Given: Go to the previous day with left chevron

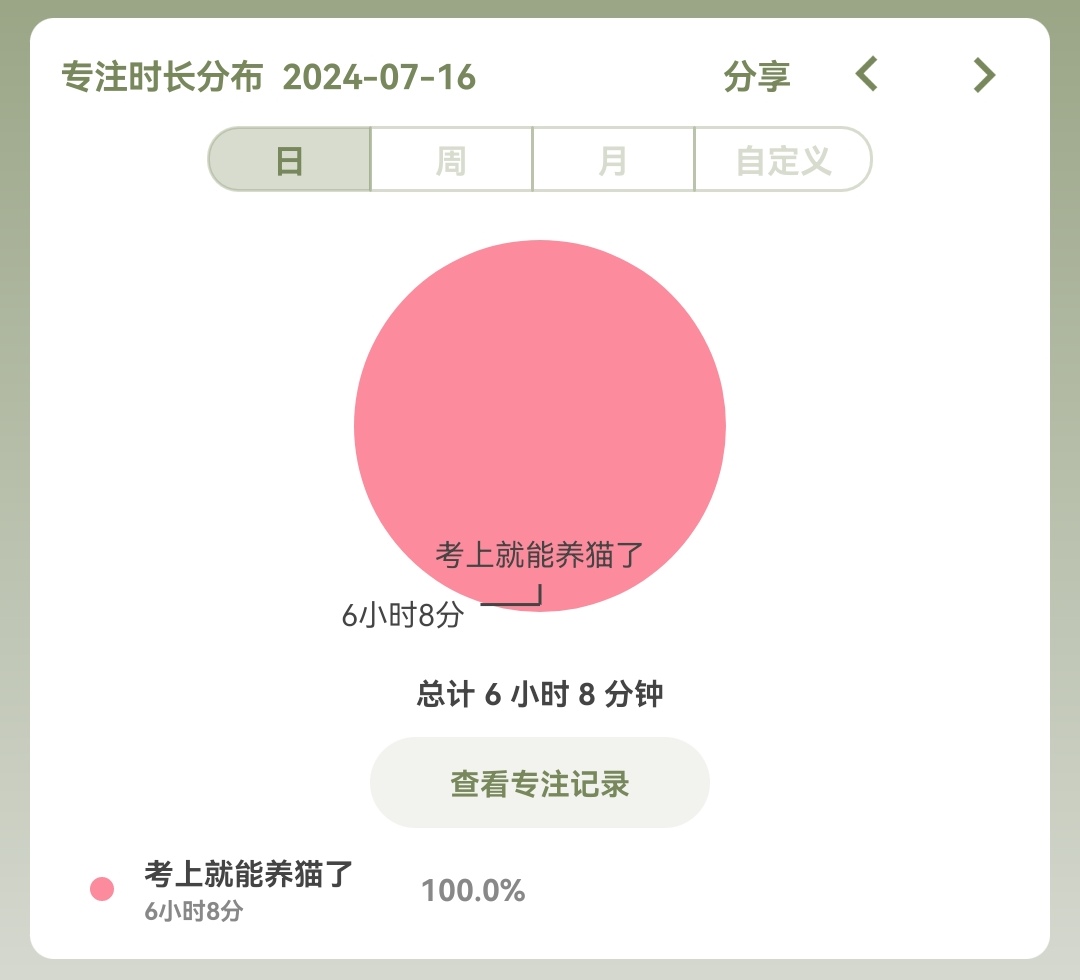Looking at the screenshot, I should tap(867, 75).
